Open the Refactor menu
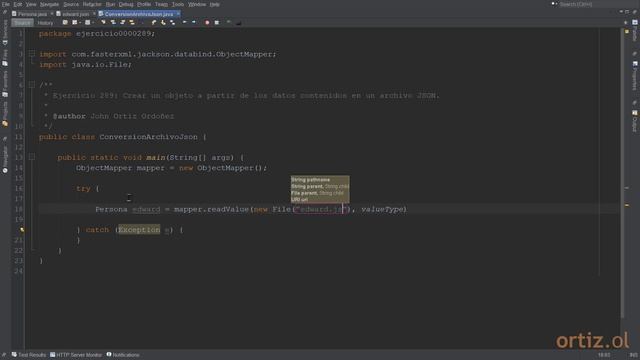Screen dimensions: 640x360 coord(92,4)
